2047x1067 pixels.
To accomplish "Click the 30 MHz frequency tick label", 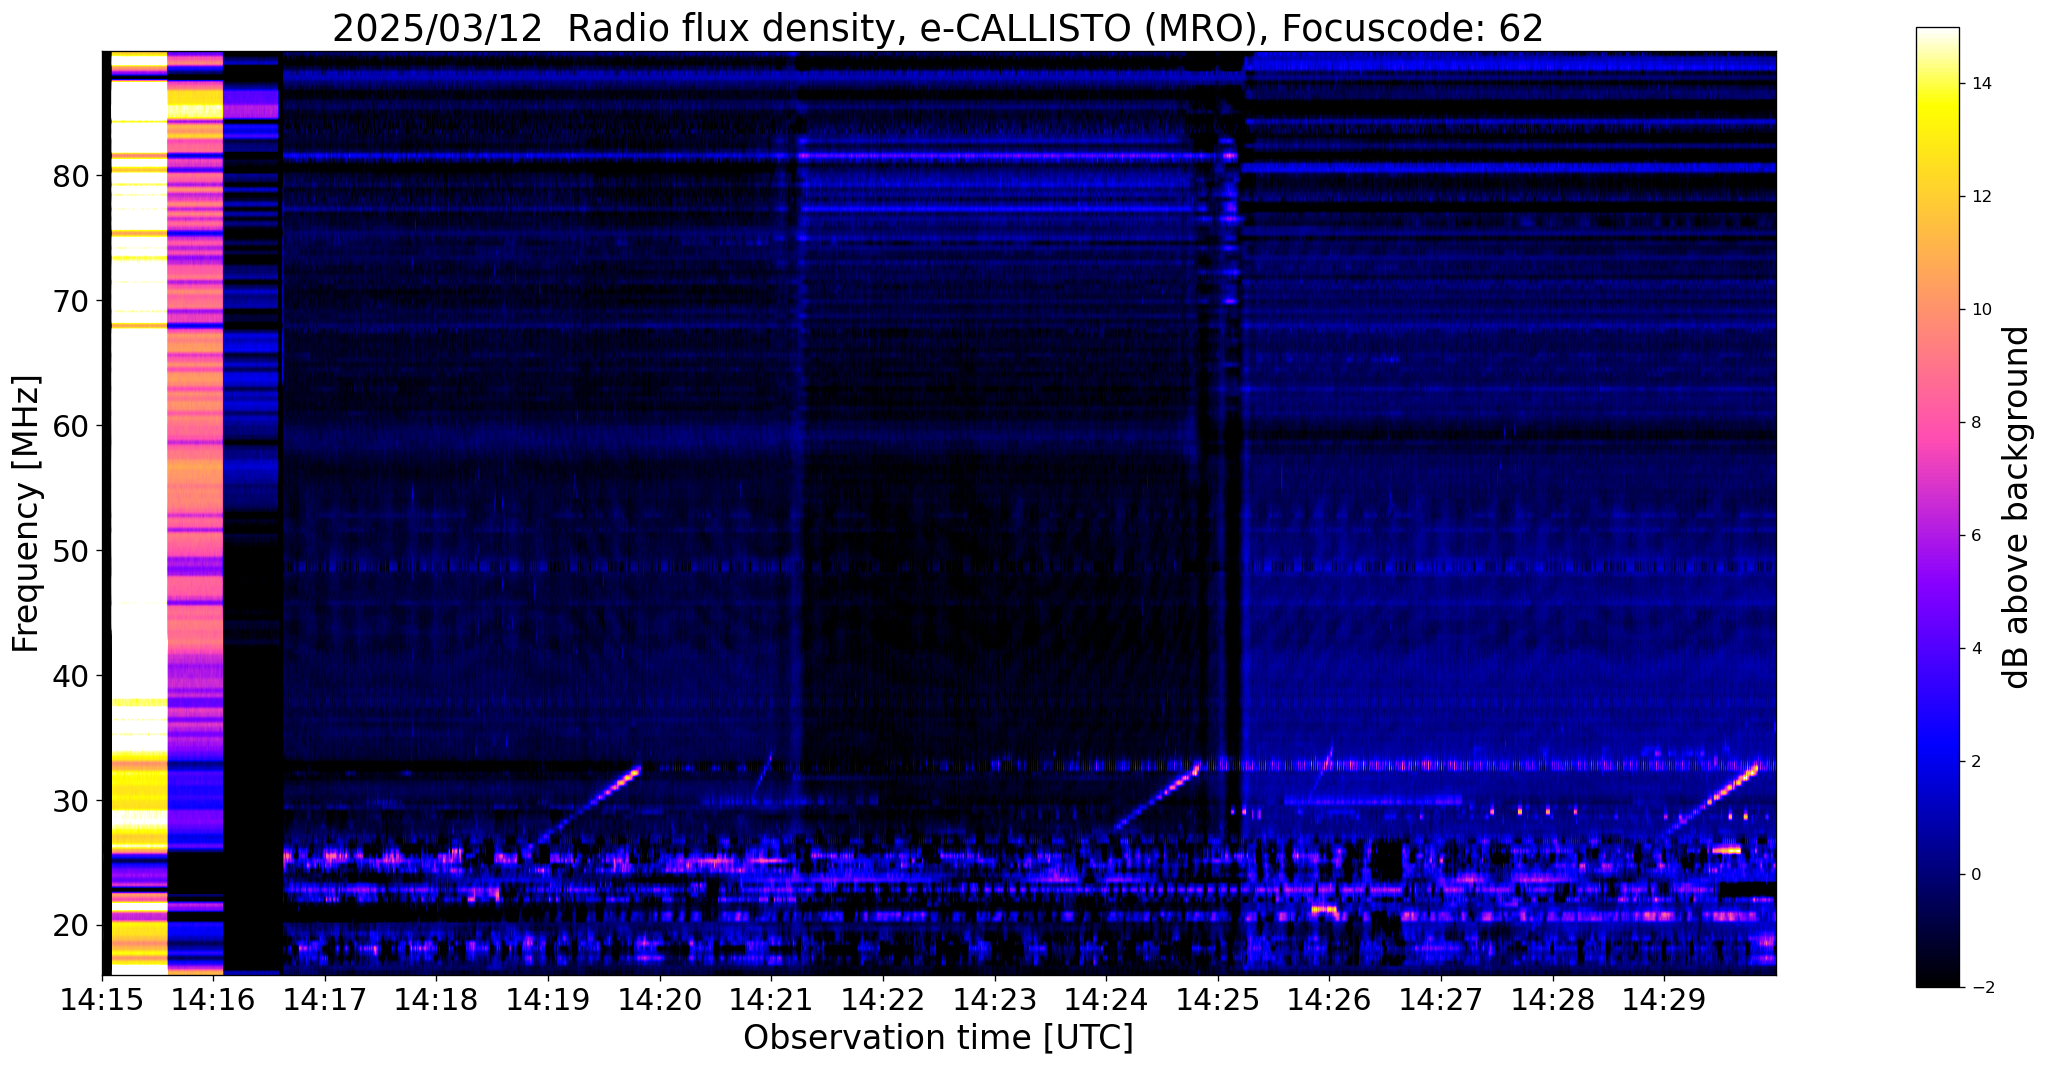I will [71, 801].
